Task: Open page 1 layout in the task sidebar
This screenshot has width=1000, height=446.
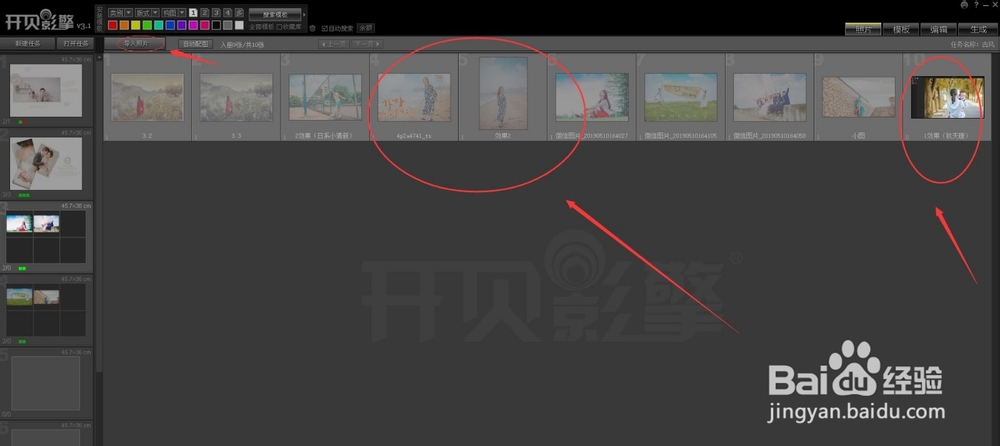Action: coord(46,90)
